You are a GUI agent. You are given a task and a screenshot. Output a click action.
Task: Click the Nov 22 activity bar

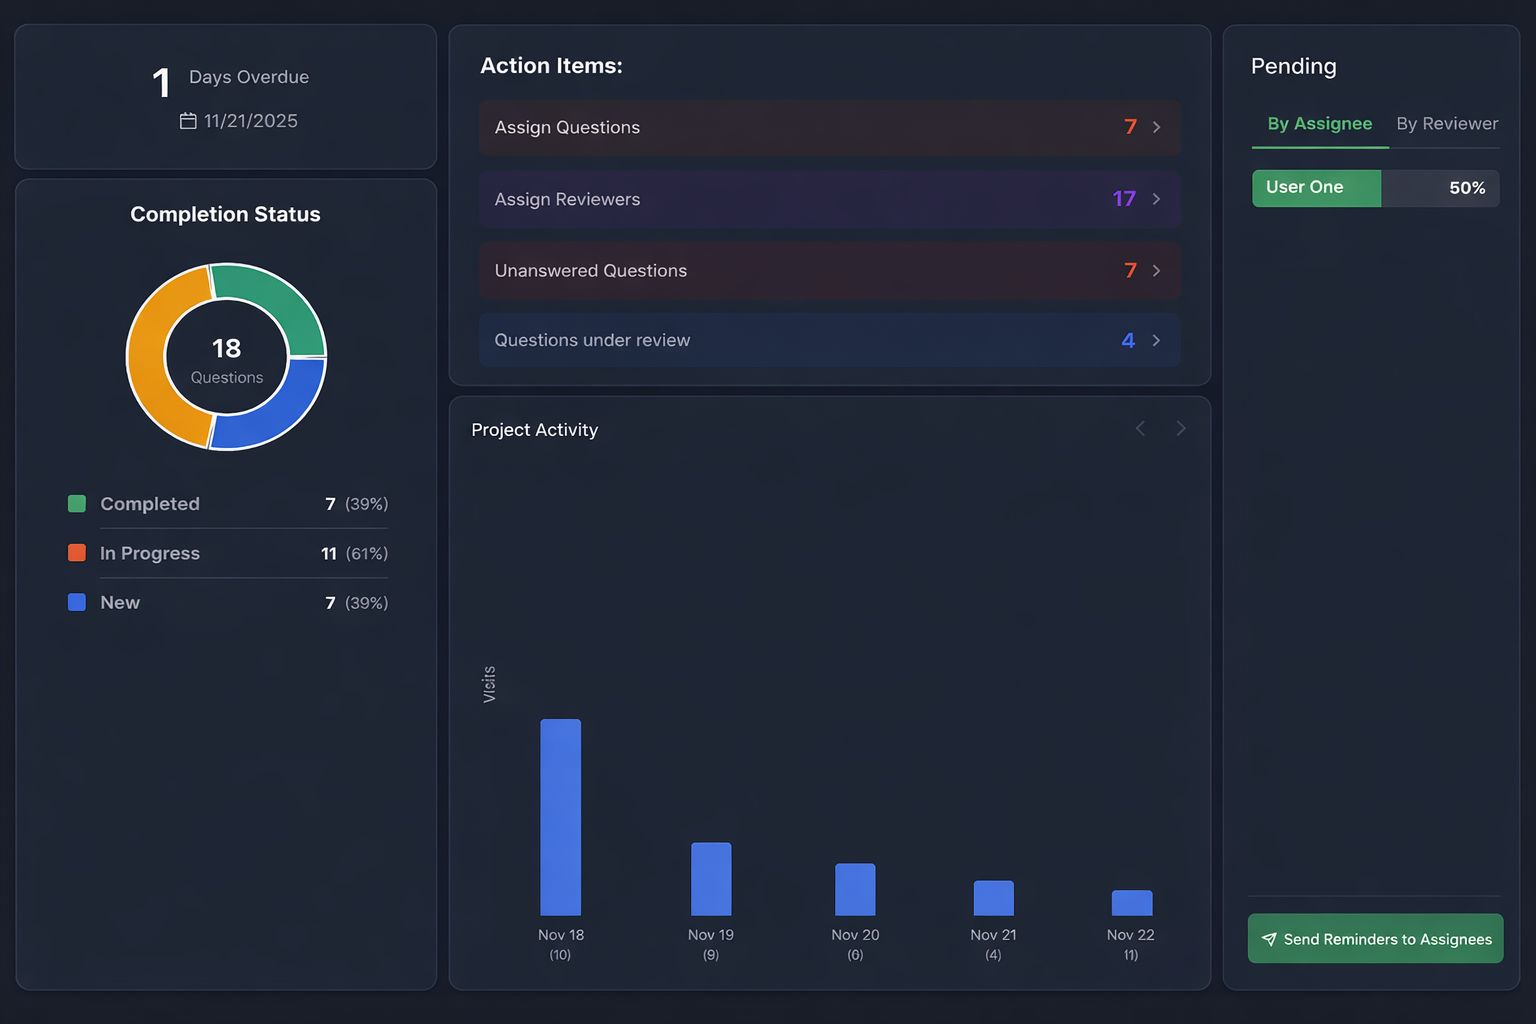pyautogui.click(x=1131, y=903)
